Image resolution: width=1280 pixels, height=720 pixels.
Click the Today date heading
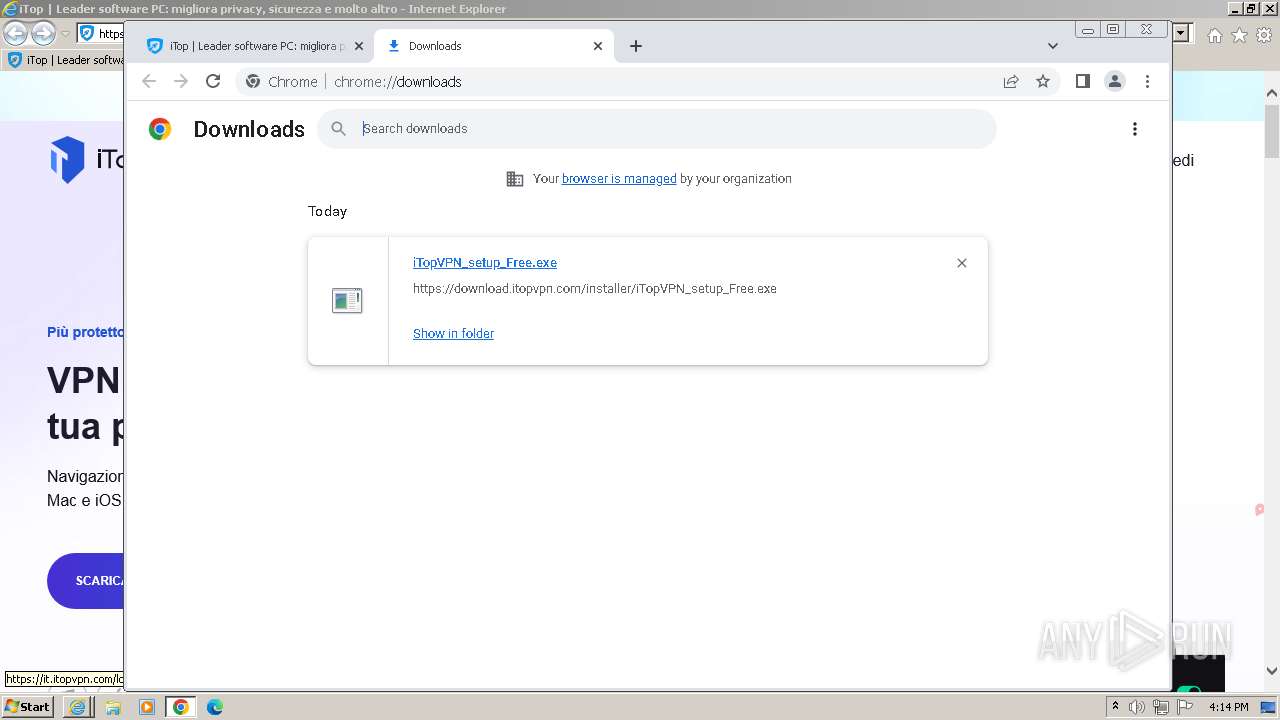coord(327,212)
